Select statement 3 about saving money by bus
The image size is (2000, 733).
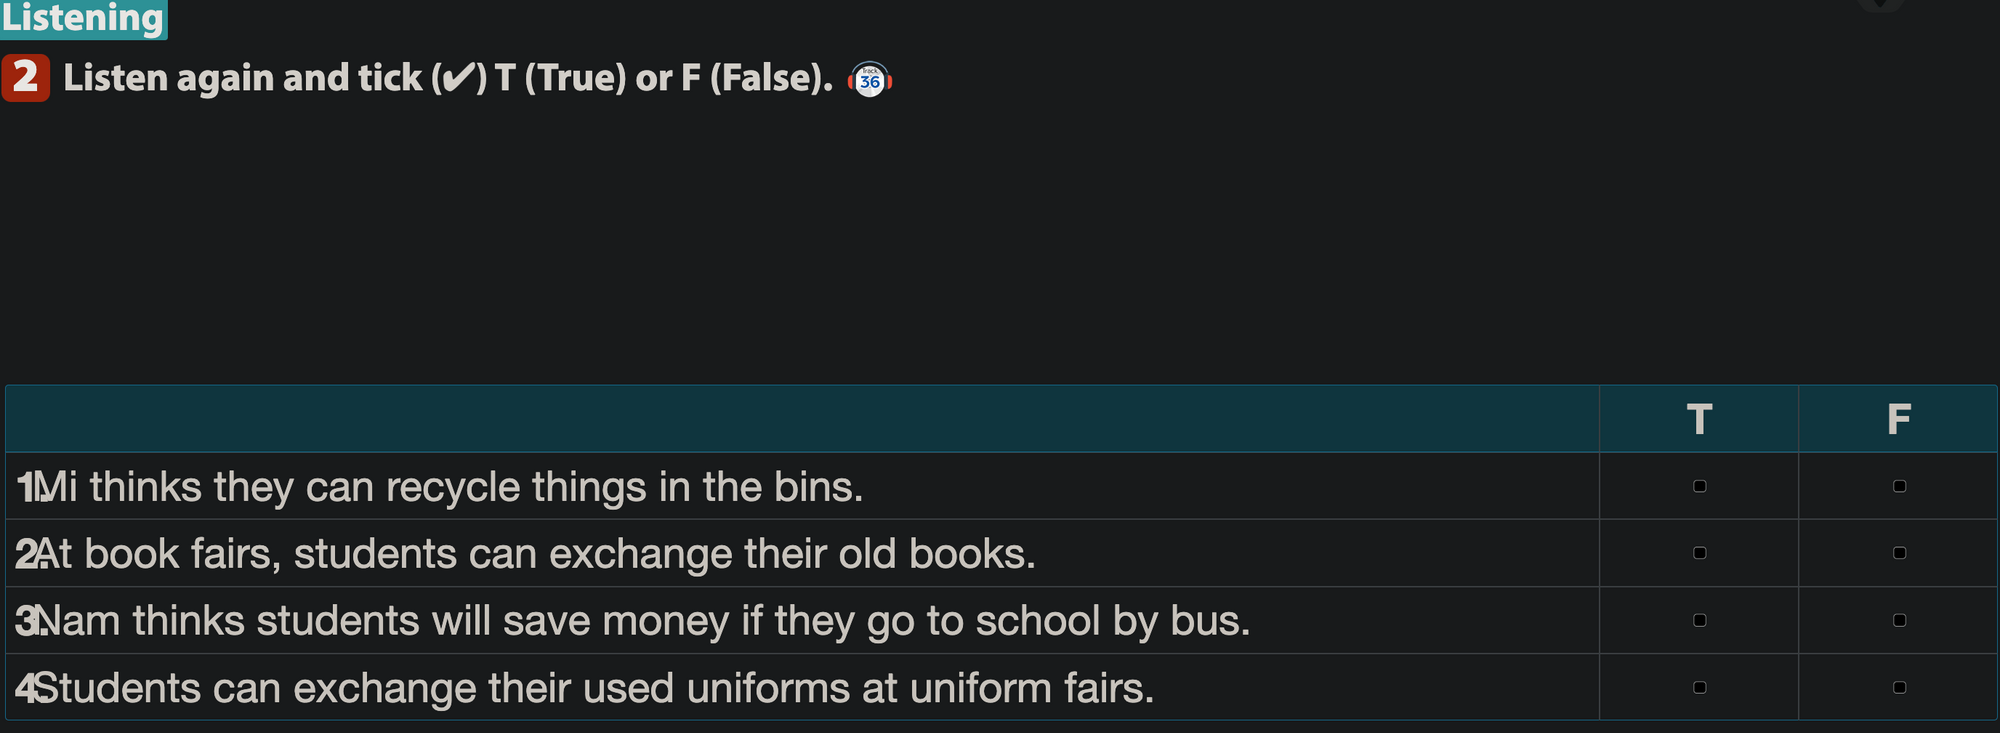click(633, 621)
